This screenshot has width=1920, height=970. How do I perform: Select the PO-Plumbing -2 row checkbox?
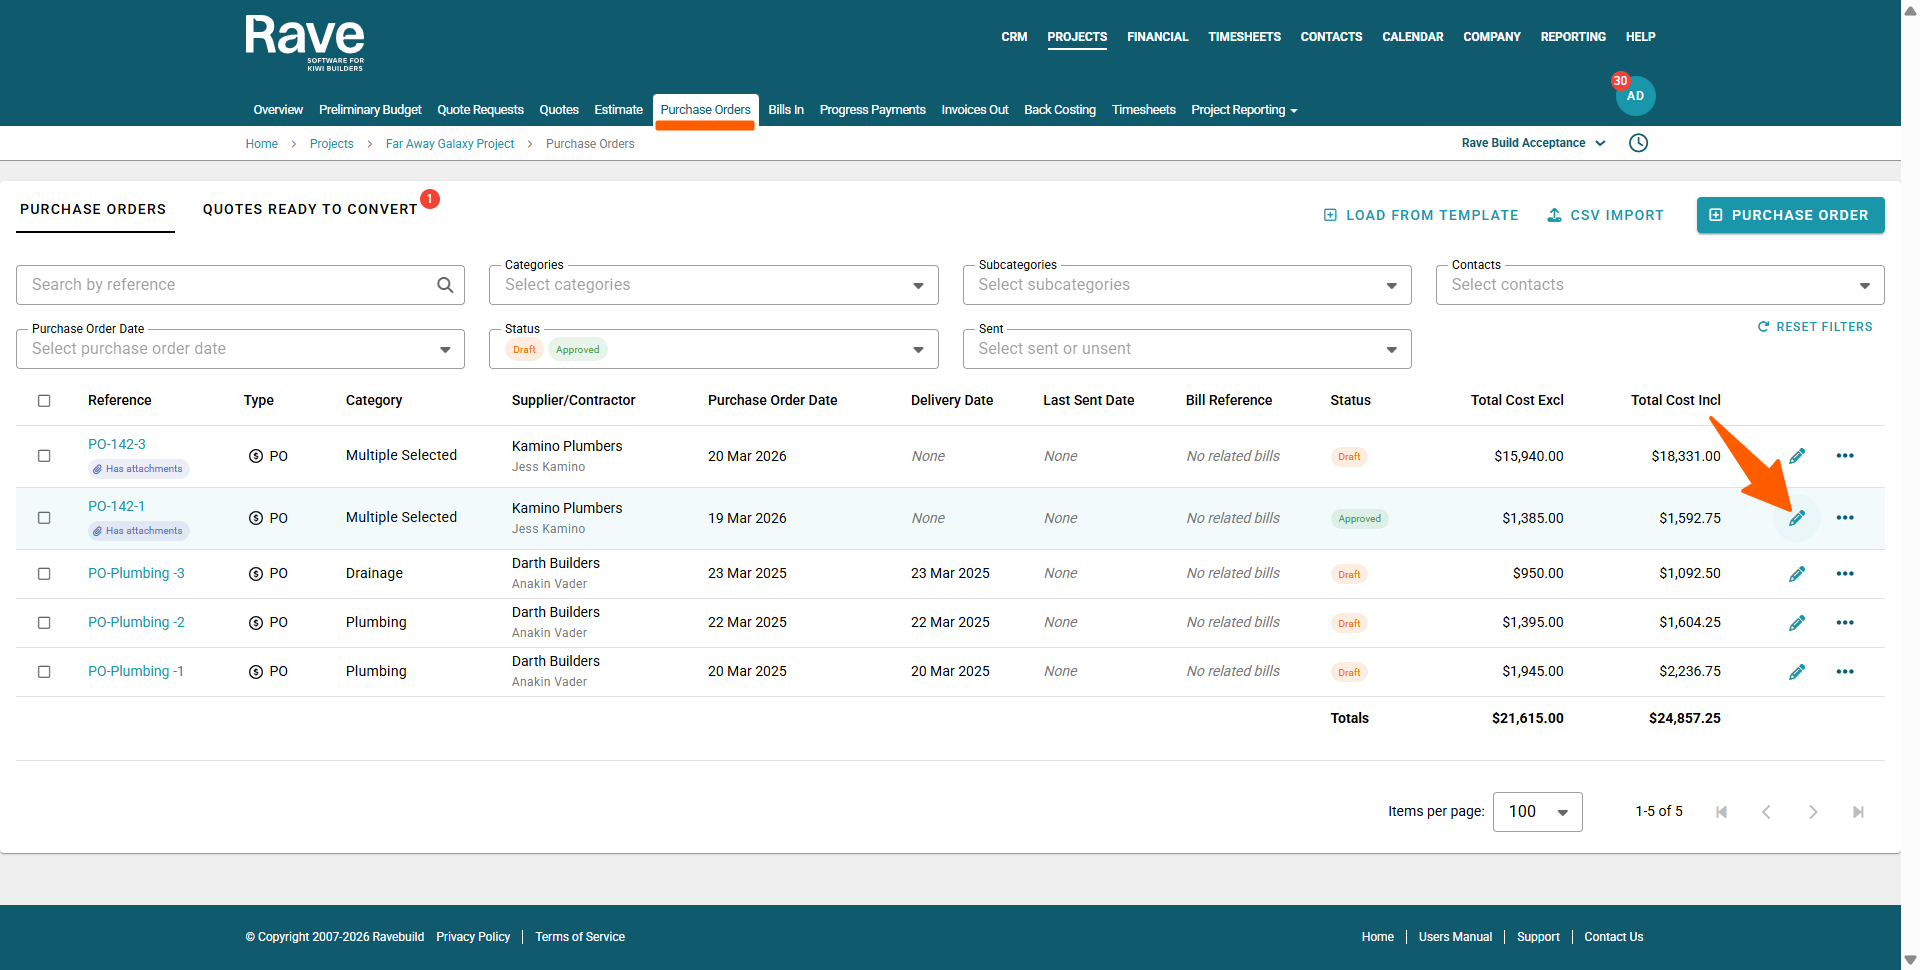44,623
